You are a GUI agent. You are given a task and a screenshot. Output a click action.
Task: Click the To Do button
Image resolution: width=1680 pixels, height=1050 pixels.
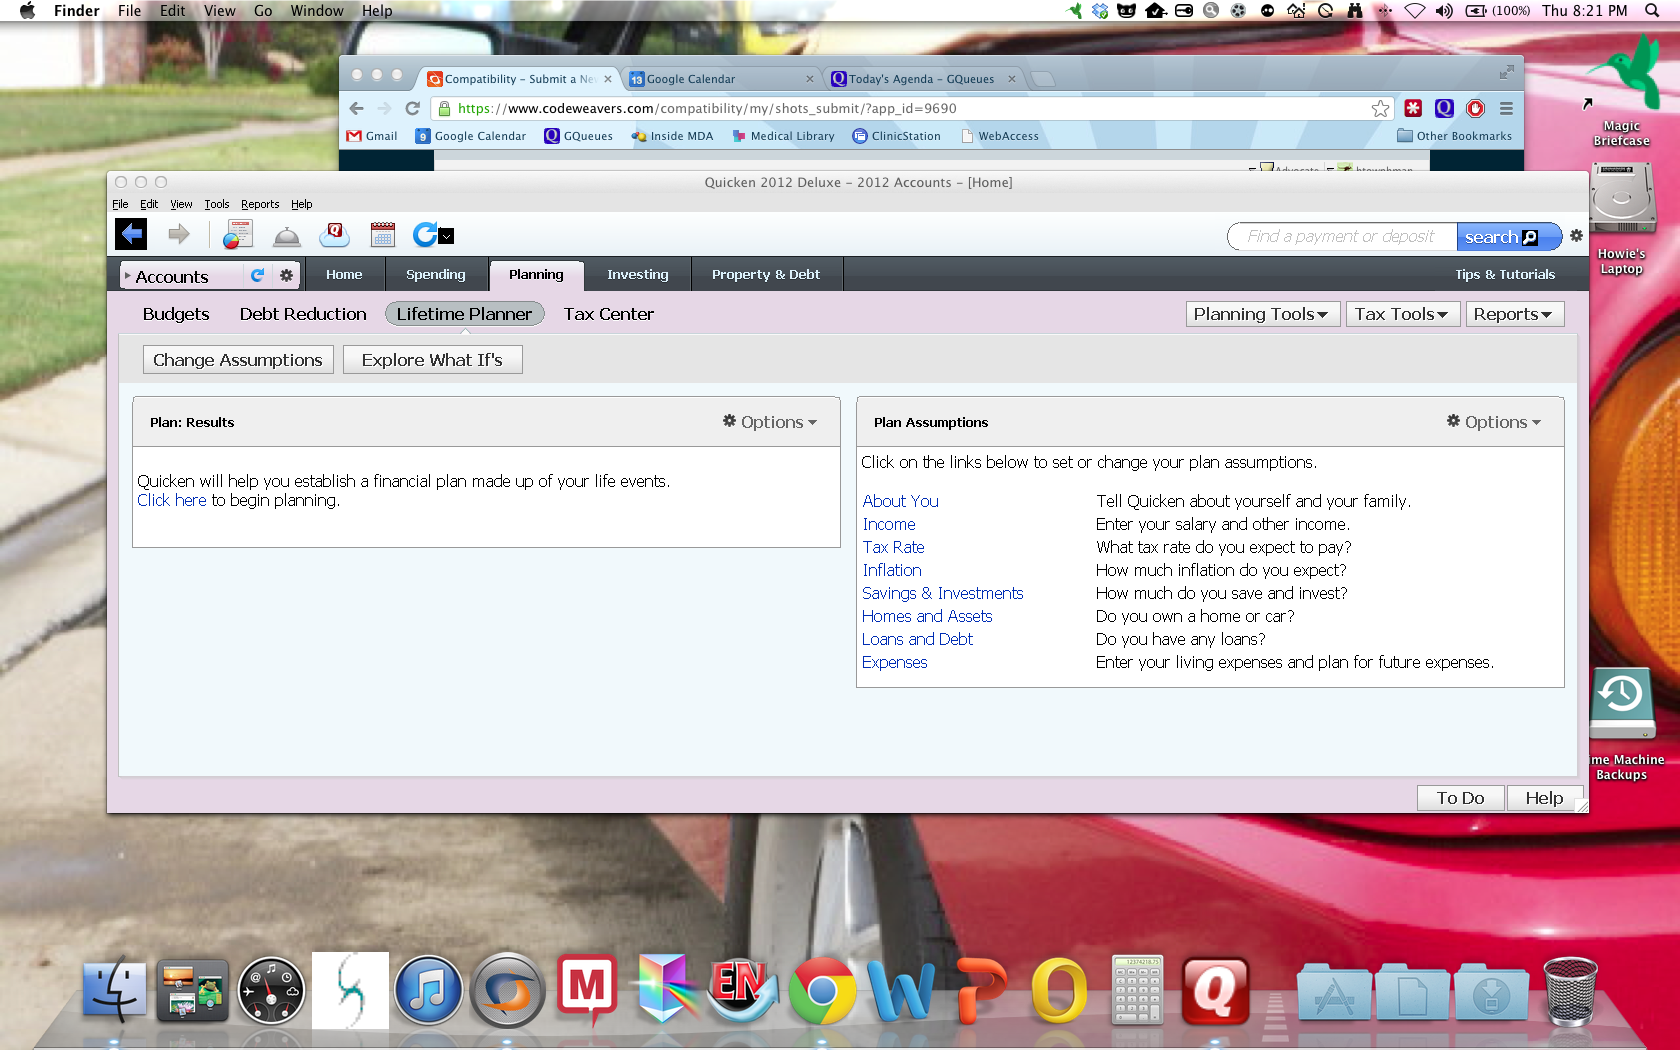(x=1460, y=798)
